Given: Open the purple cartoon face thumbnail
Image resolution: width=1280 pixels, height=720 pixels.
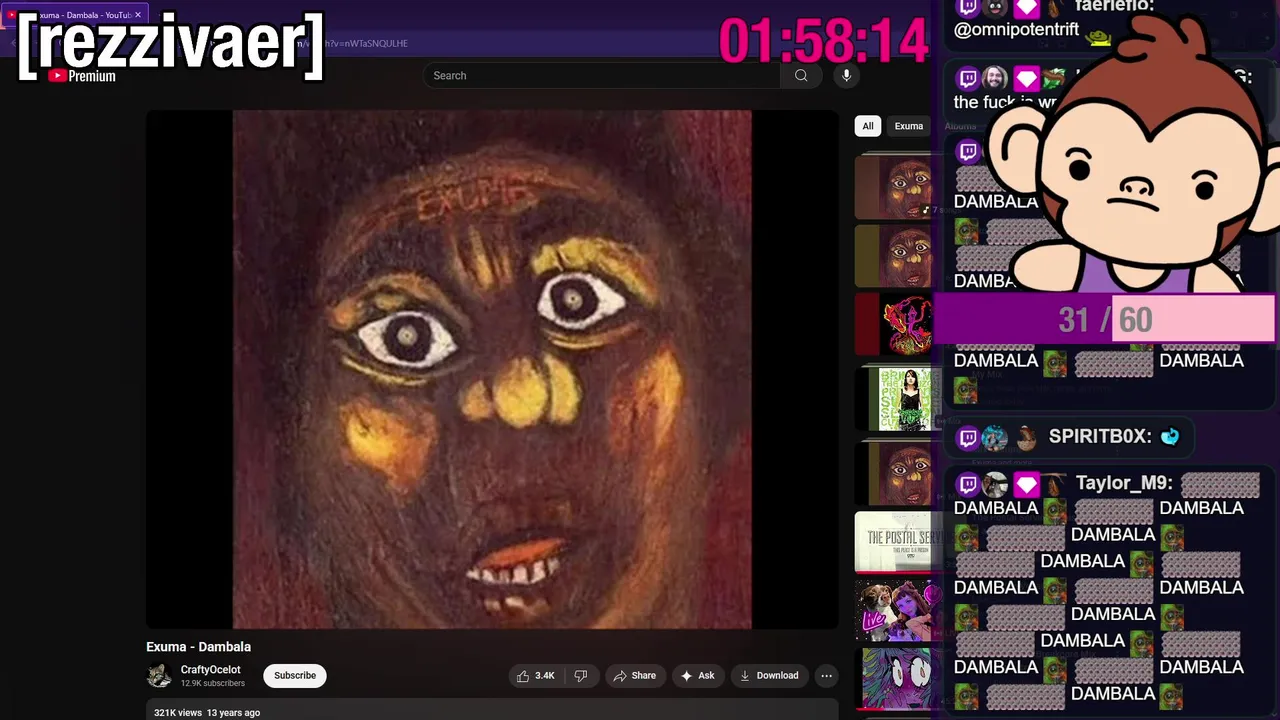Looking at the screenshot, I should coord(899,678).
